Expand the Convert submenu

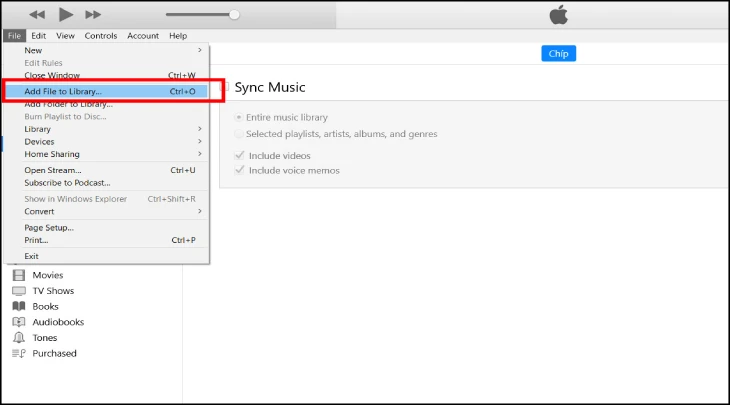[108, 211]
